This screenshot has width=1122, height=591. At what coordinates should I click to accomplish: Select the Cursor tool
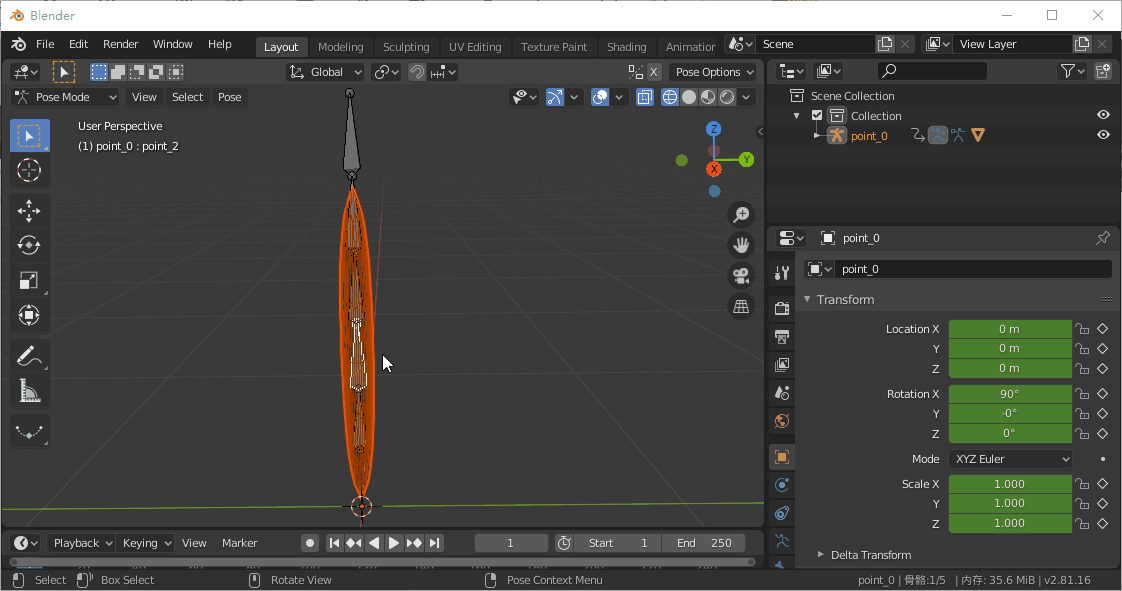click(29, 170)
